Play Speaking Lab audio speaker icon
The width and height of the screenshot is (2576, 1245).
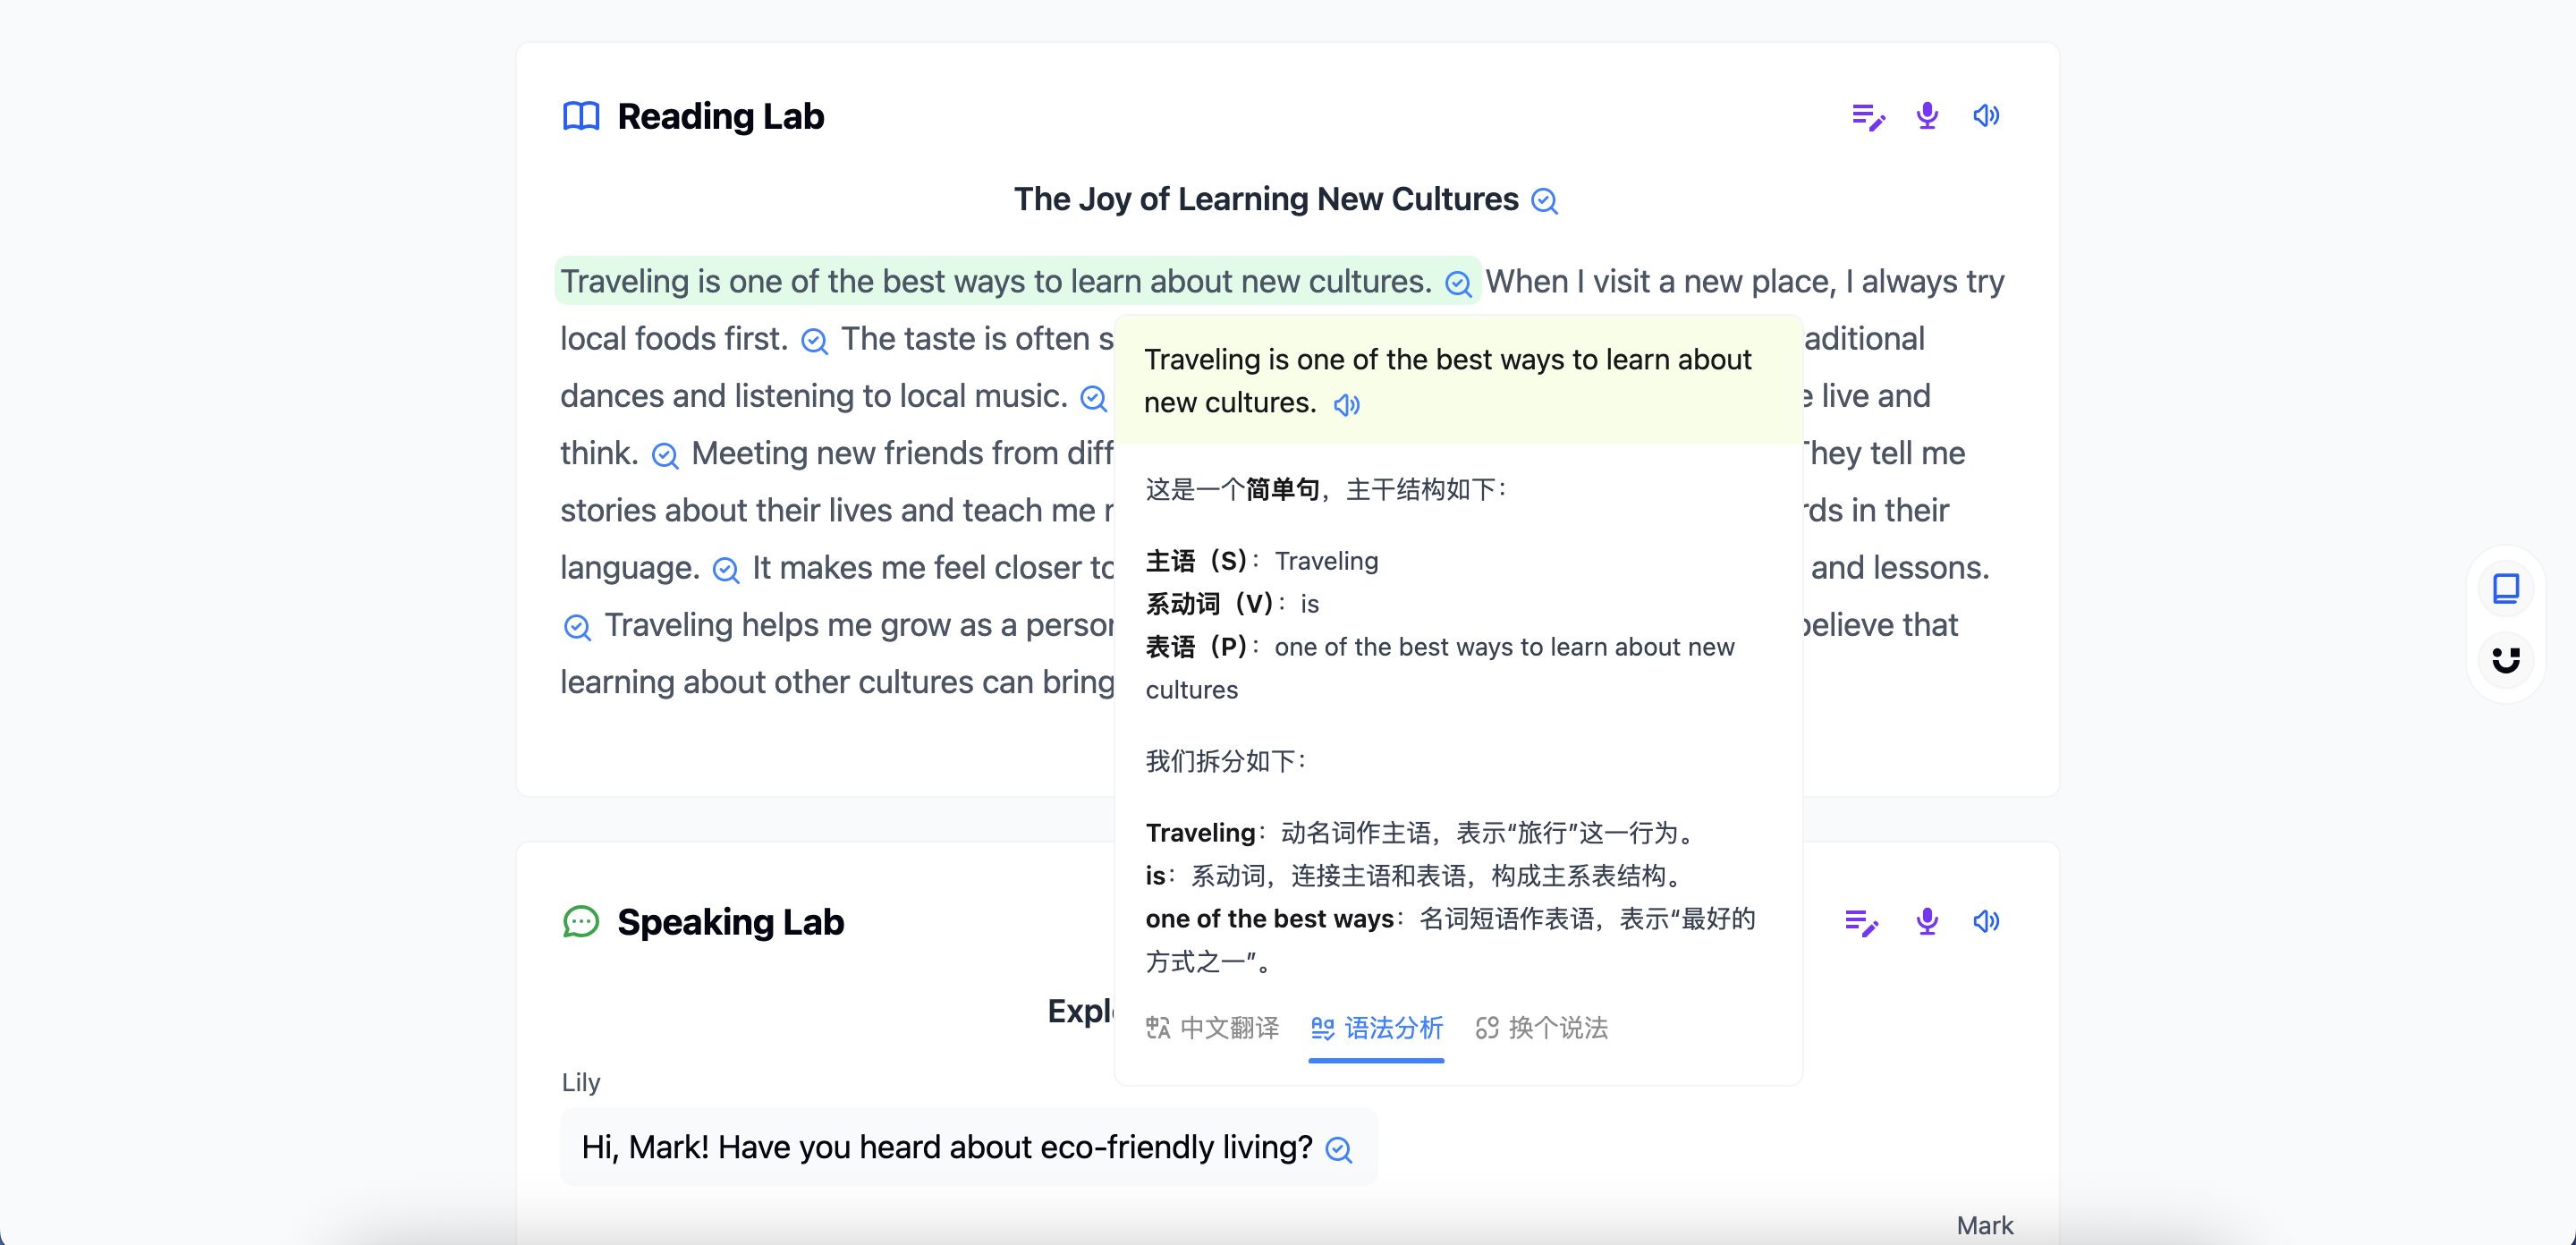(1986, 921)
